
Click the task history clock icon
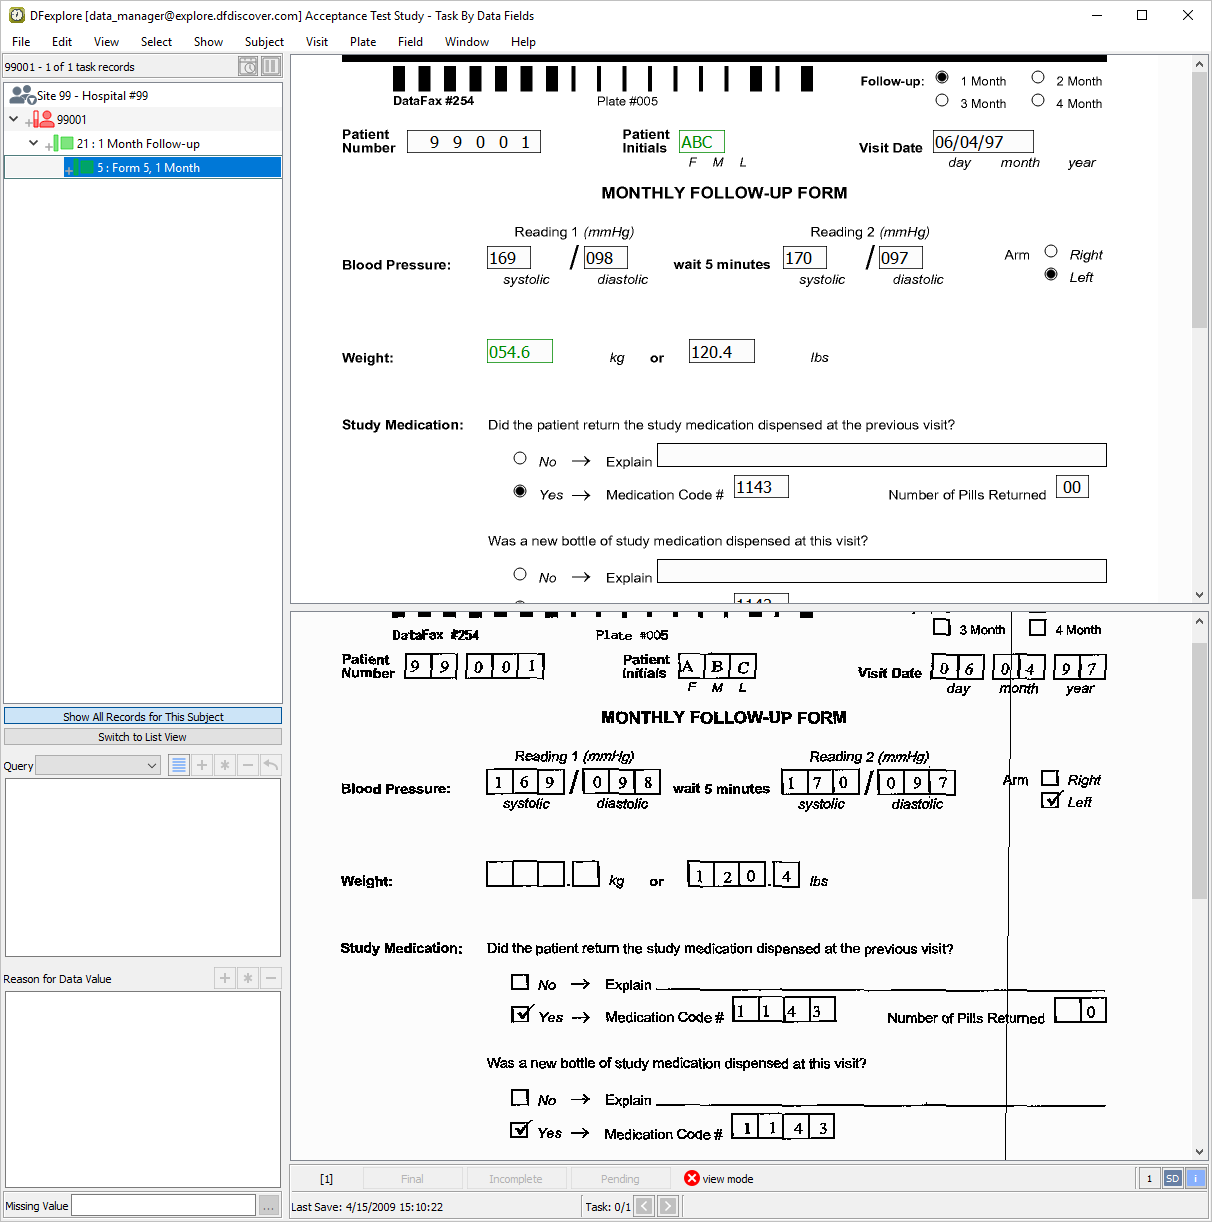click(x=248, y=67)
